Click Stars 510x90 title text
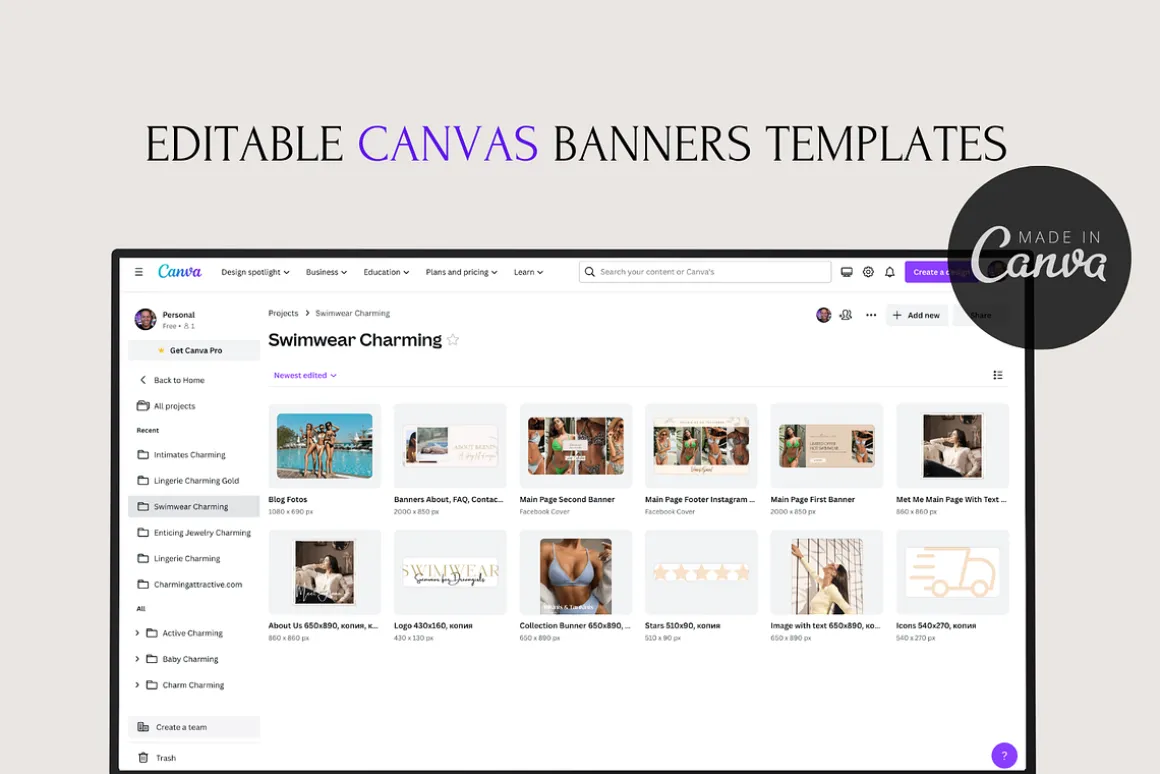 [x=682, y=626]
